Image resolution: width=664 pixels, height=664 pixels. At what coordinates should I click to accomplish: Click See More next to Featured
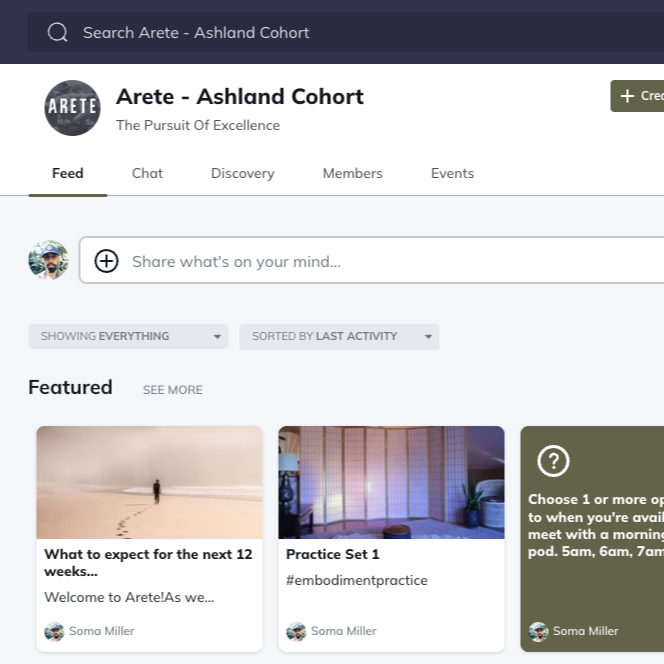click(x=173, y=390)
